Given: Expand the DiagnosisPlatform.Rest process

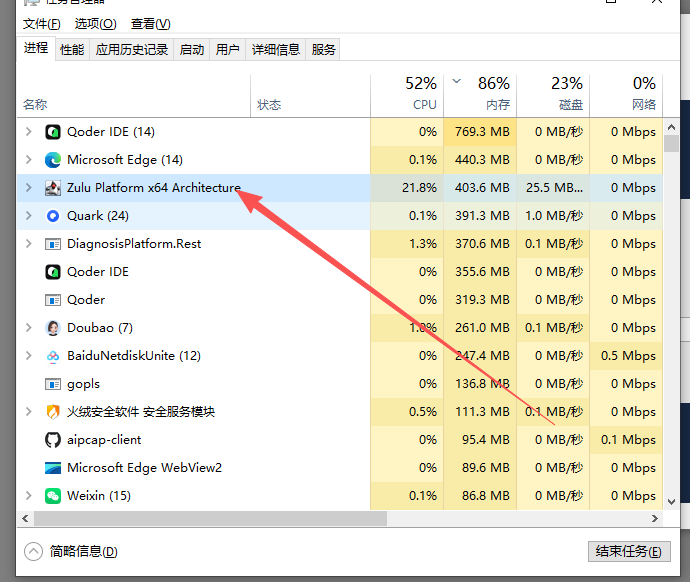Looking at the screenshot, I should (29, 244).
